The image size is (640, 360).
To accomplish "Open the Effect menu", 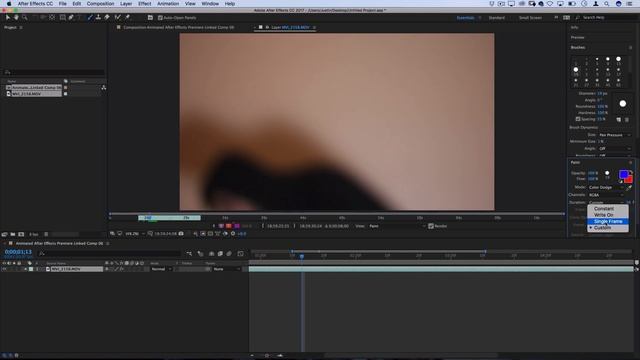I will [144, 4].
